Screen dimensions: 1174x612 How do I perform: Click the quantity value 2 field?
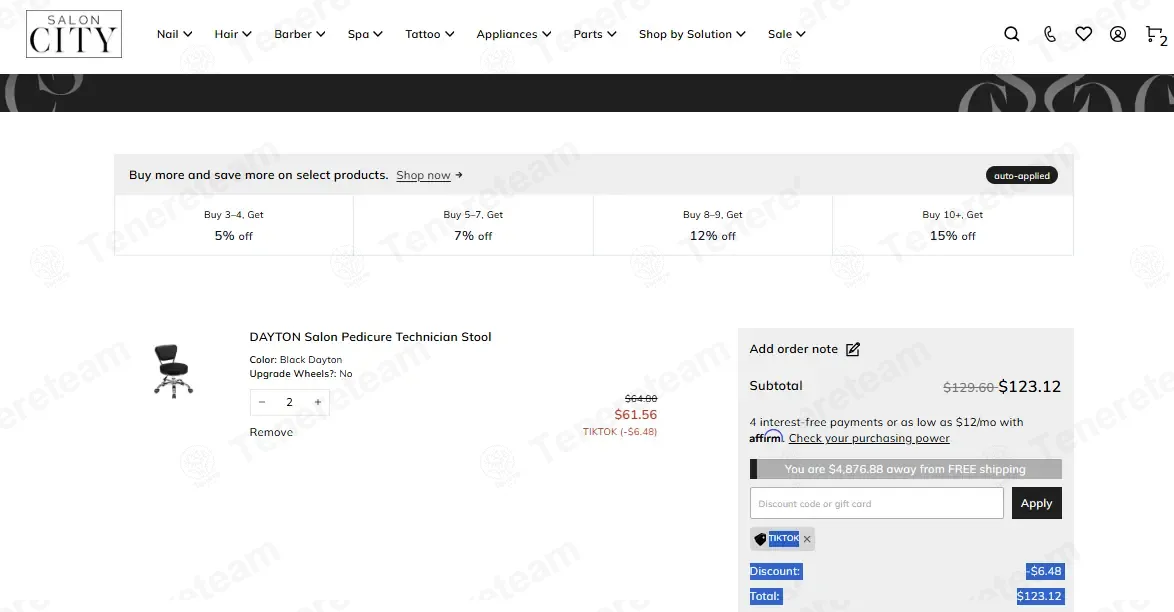point(290,402)
